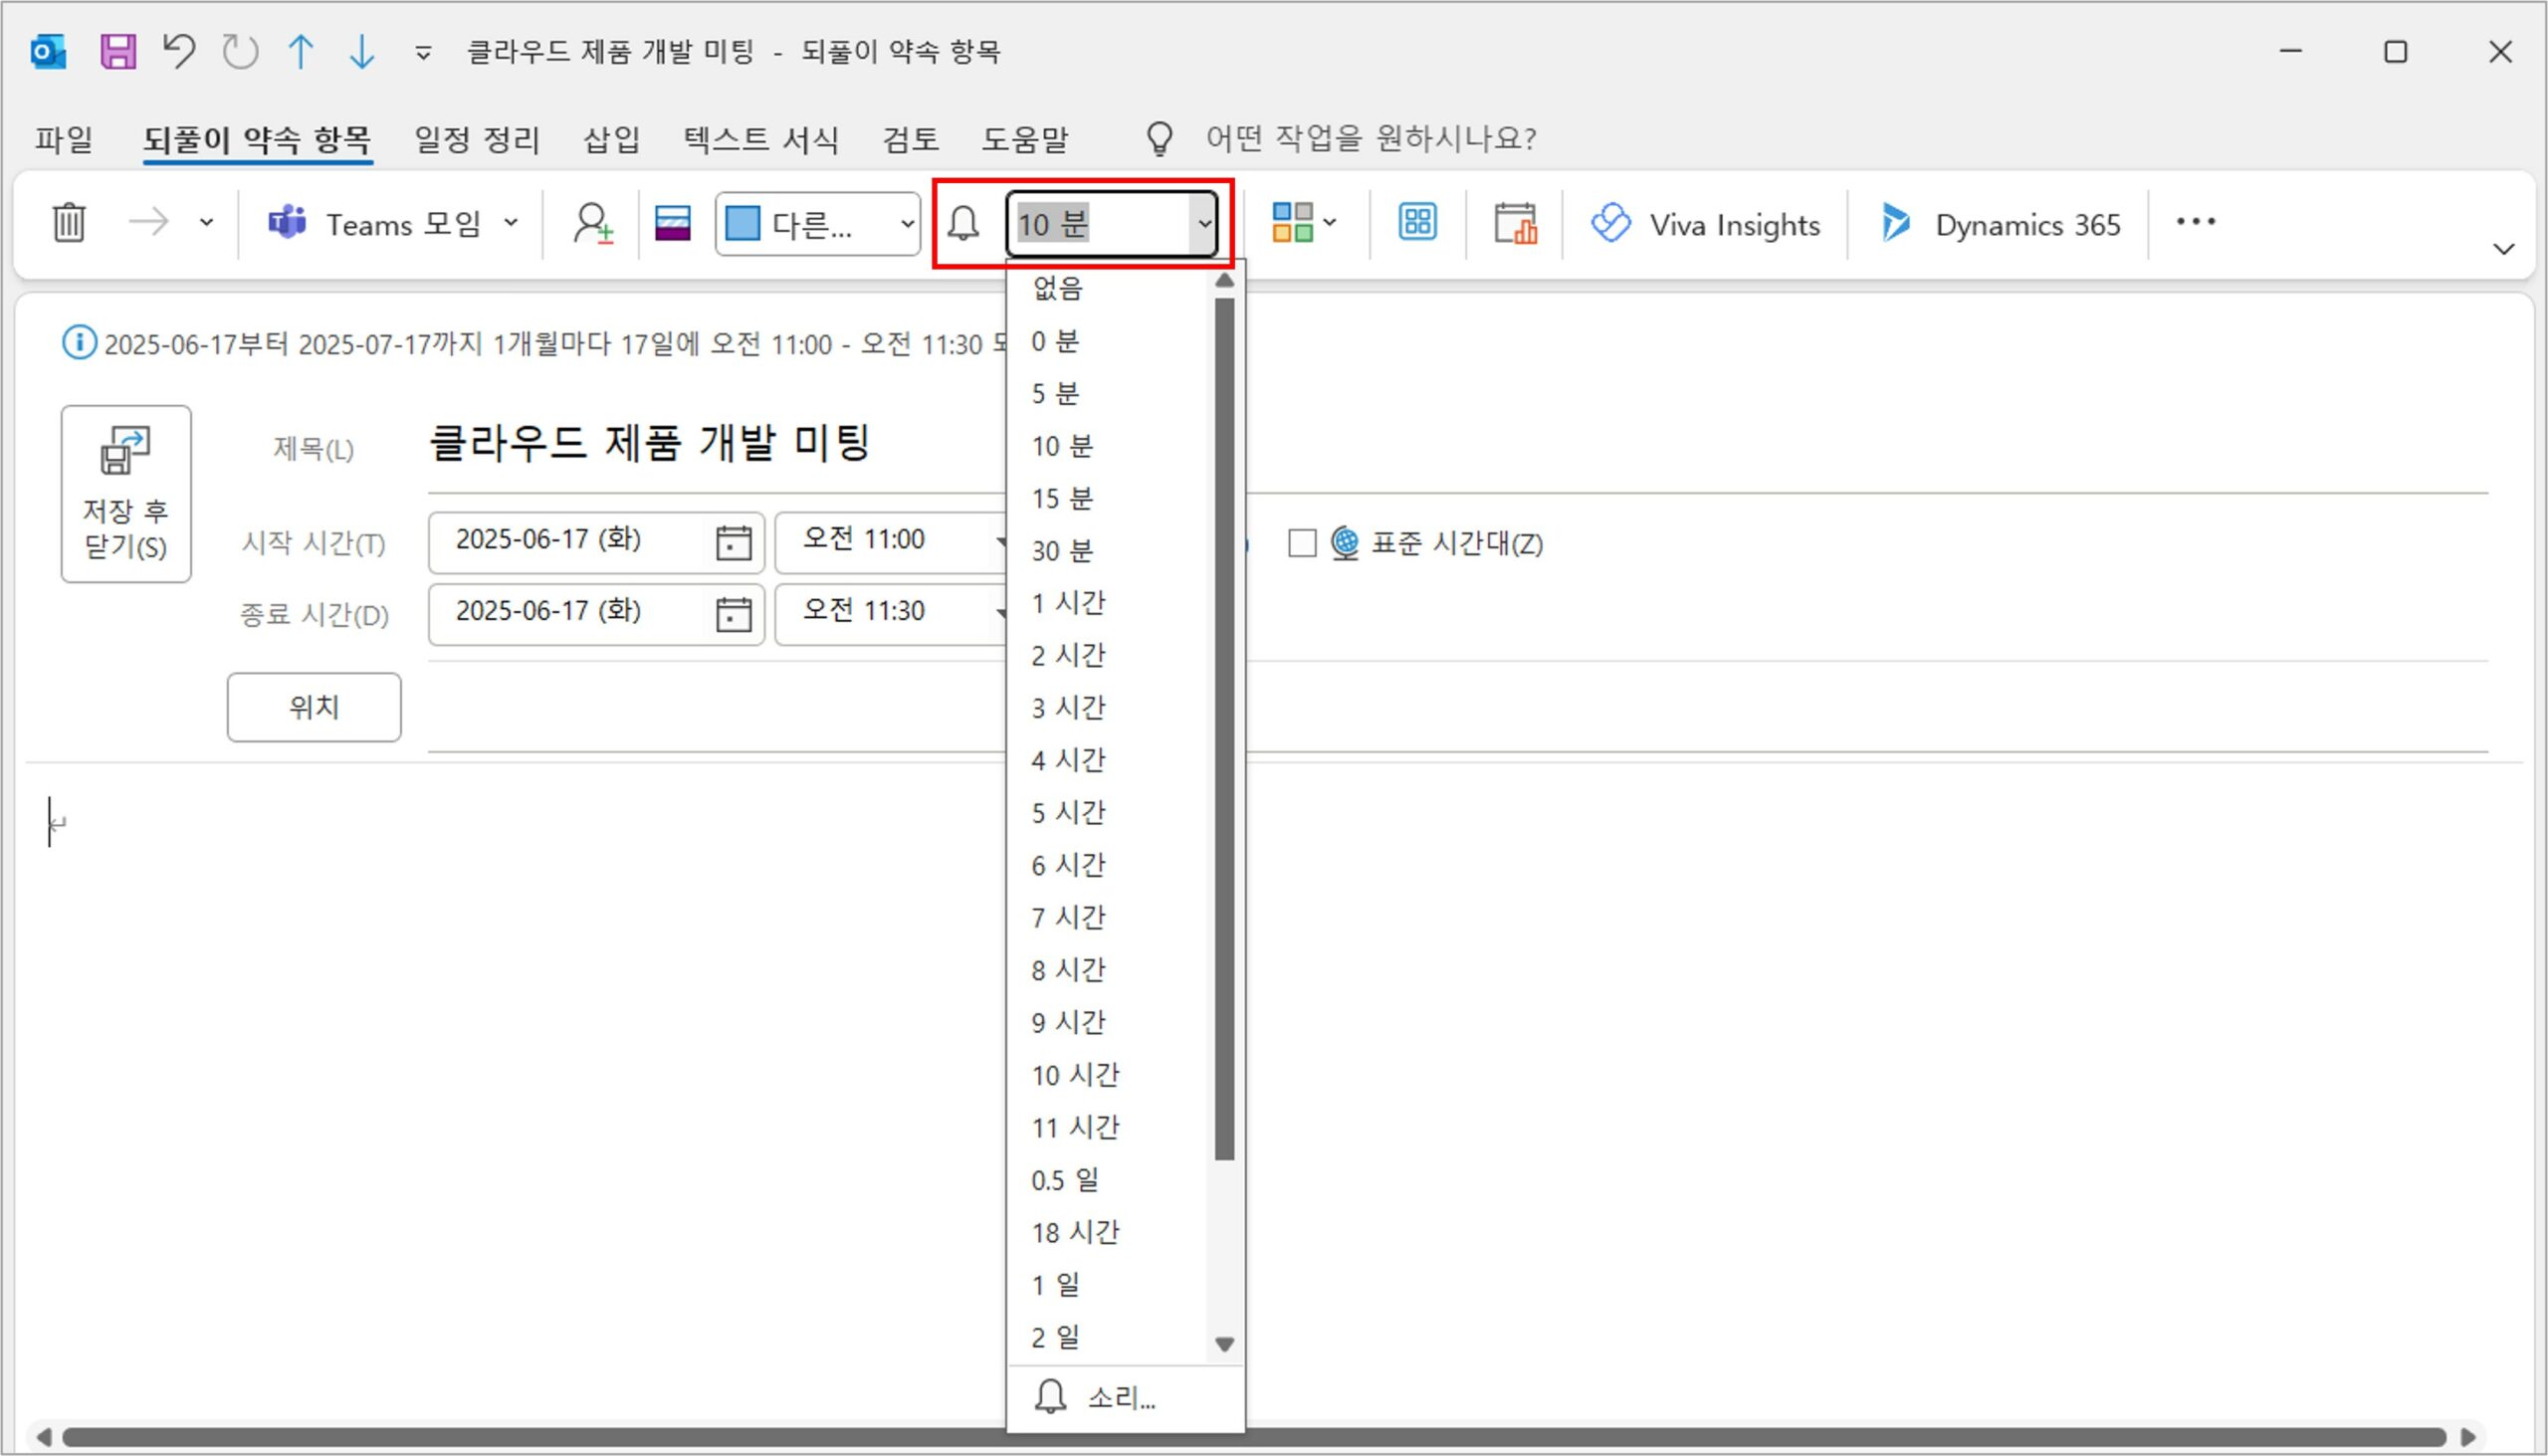Go to next item down arrow
The height and width of the screenshot is (1456, 2548).
tap(361, 51)
